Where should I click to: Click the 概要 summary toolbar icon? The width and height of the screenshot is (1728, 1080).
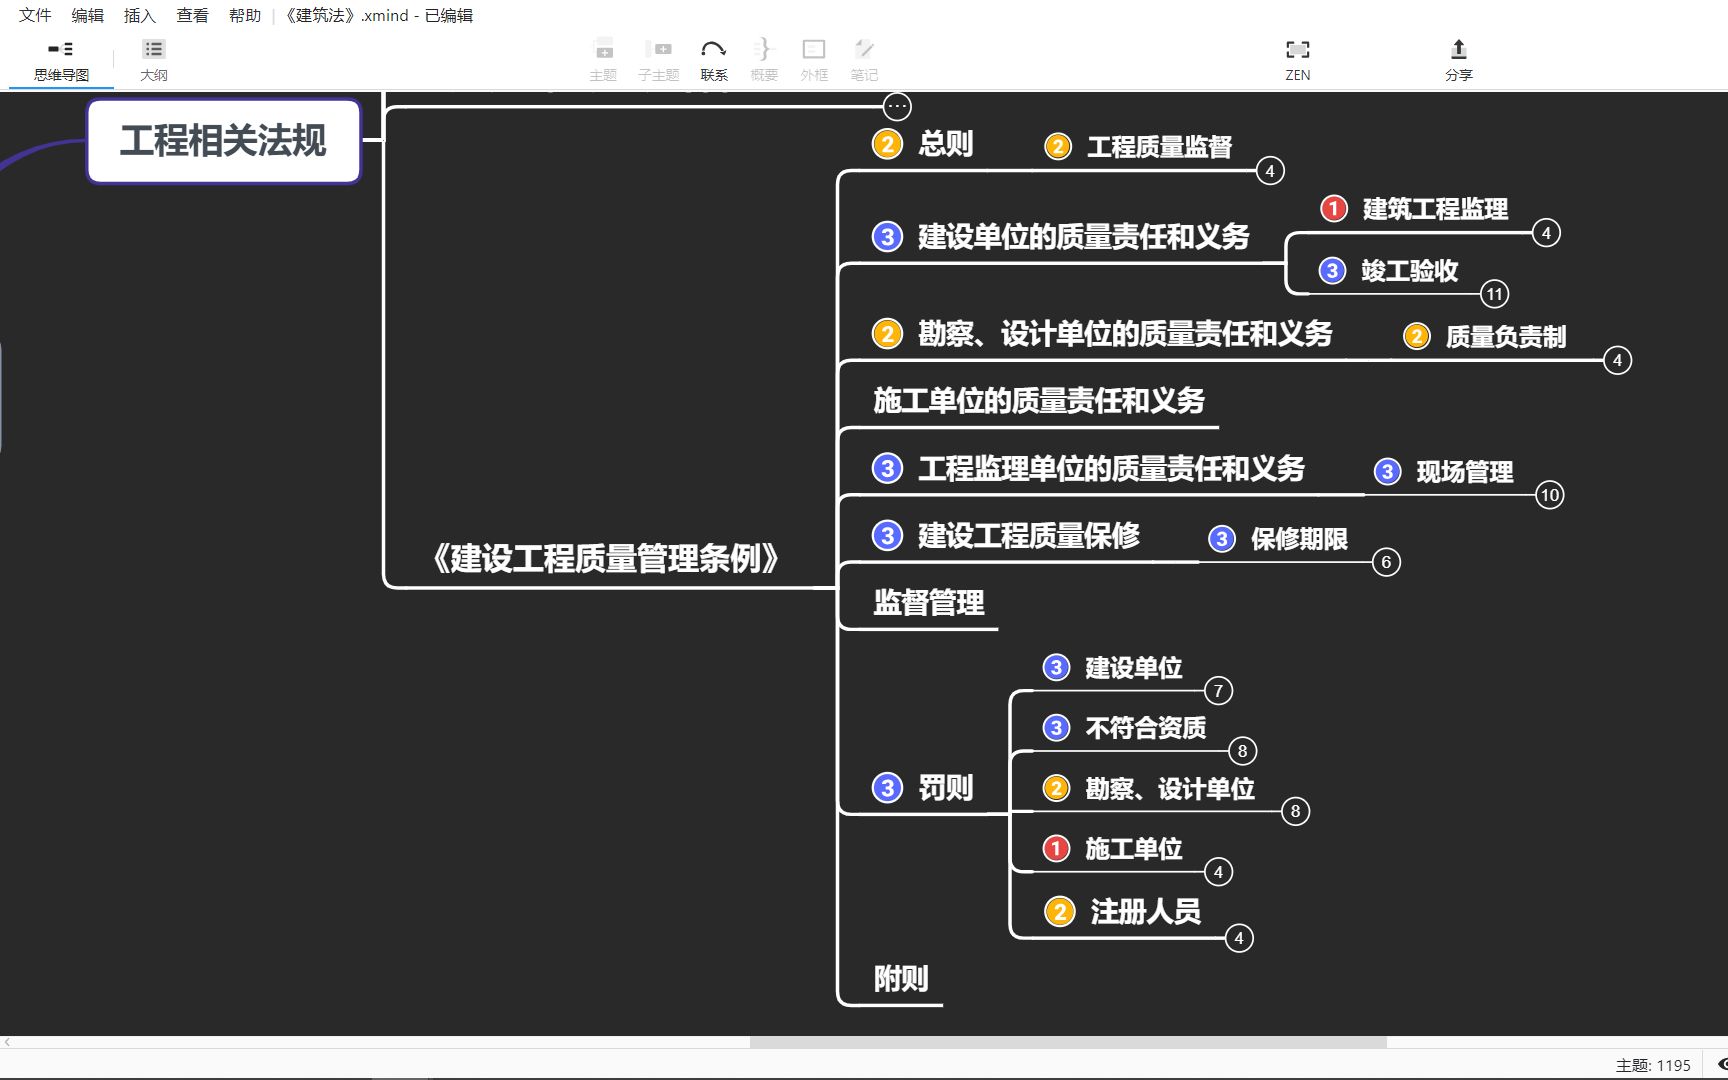click(764, 60)
